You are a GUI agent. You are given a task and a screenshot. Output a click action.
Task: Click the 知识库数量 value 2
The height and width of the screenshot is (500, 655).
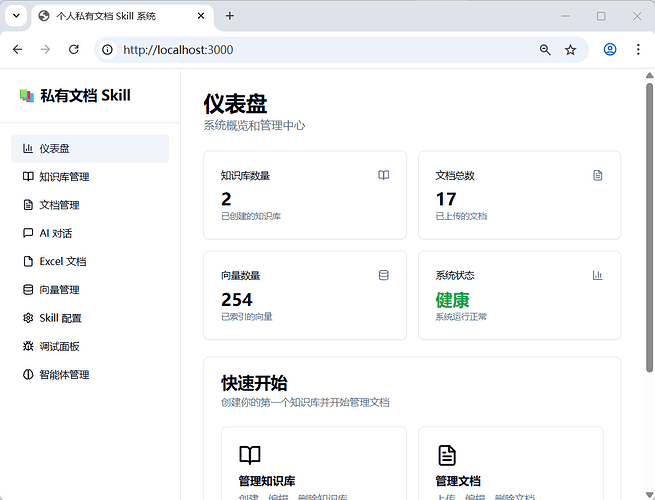point(226,199)
